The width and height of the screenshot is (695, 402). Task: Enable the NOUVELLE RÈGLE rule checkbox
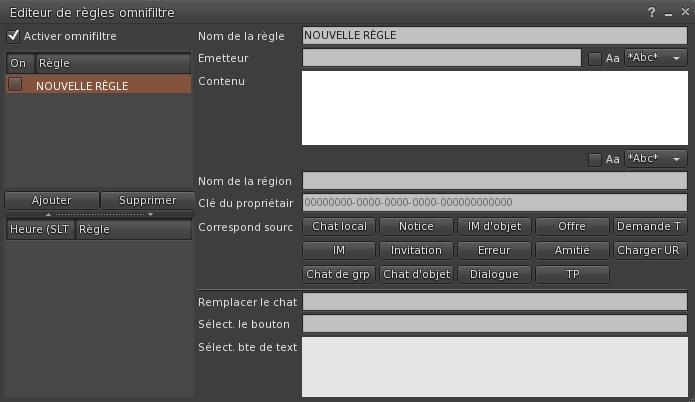click(x=16, y=86)
